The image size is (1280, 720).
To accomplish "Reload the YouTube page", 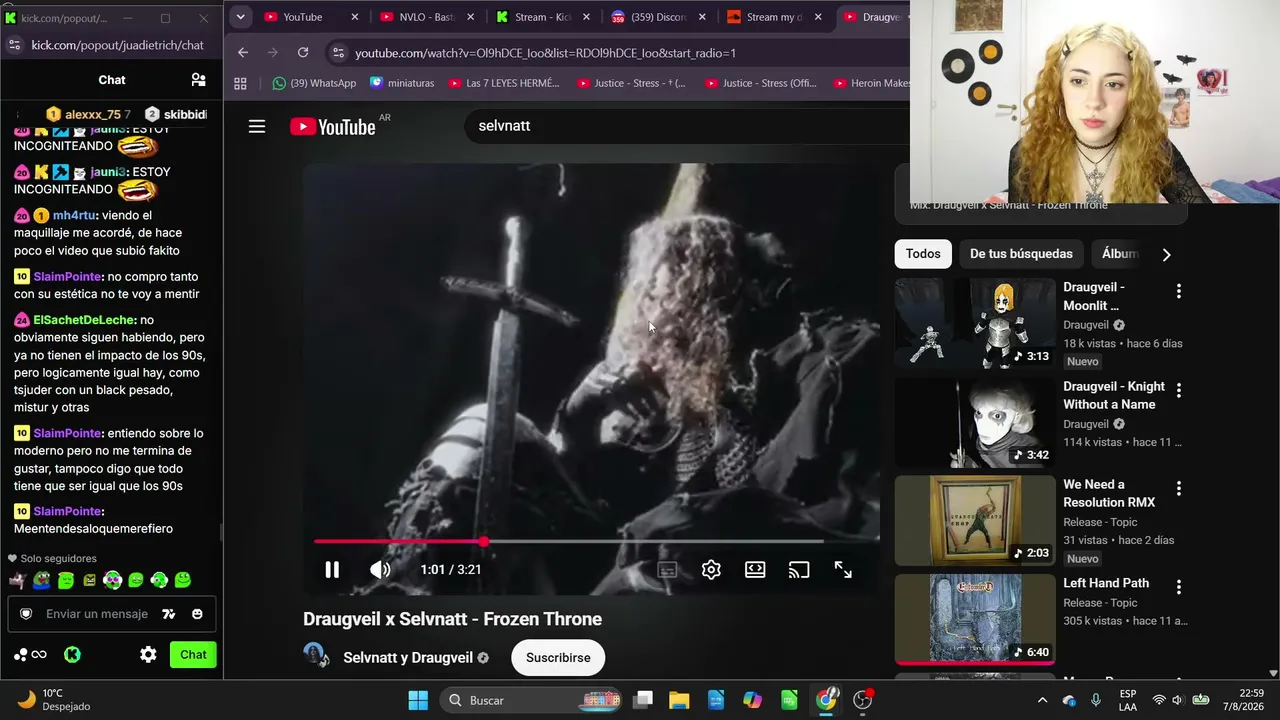I will click(303, 53).
